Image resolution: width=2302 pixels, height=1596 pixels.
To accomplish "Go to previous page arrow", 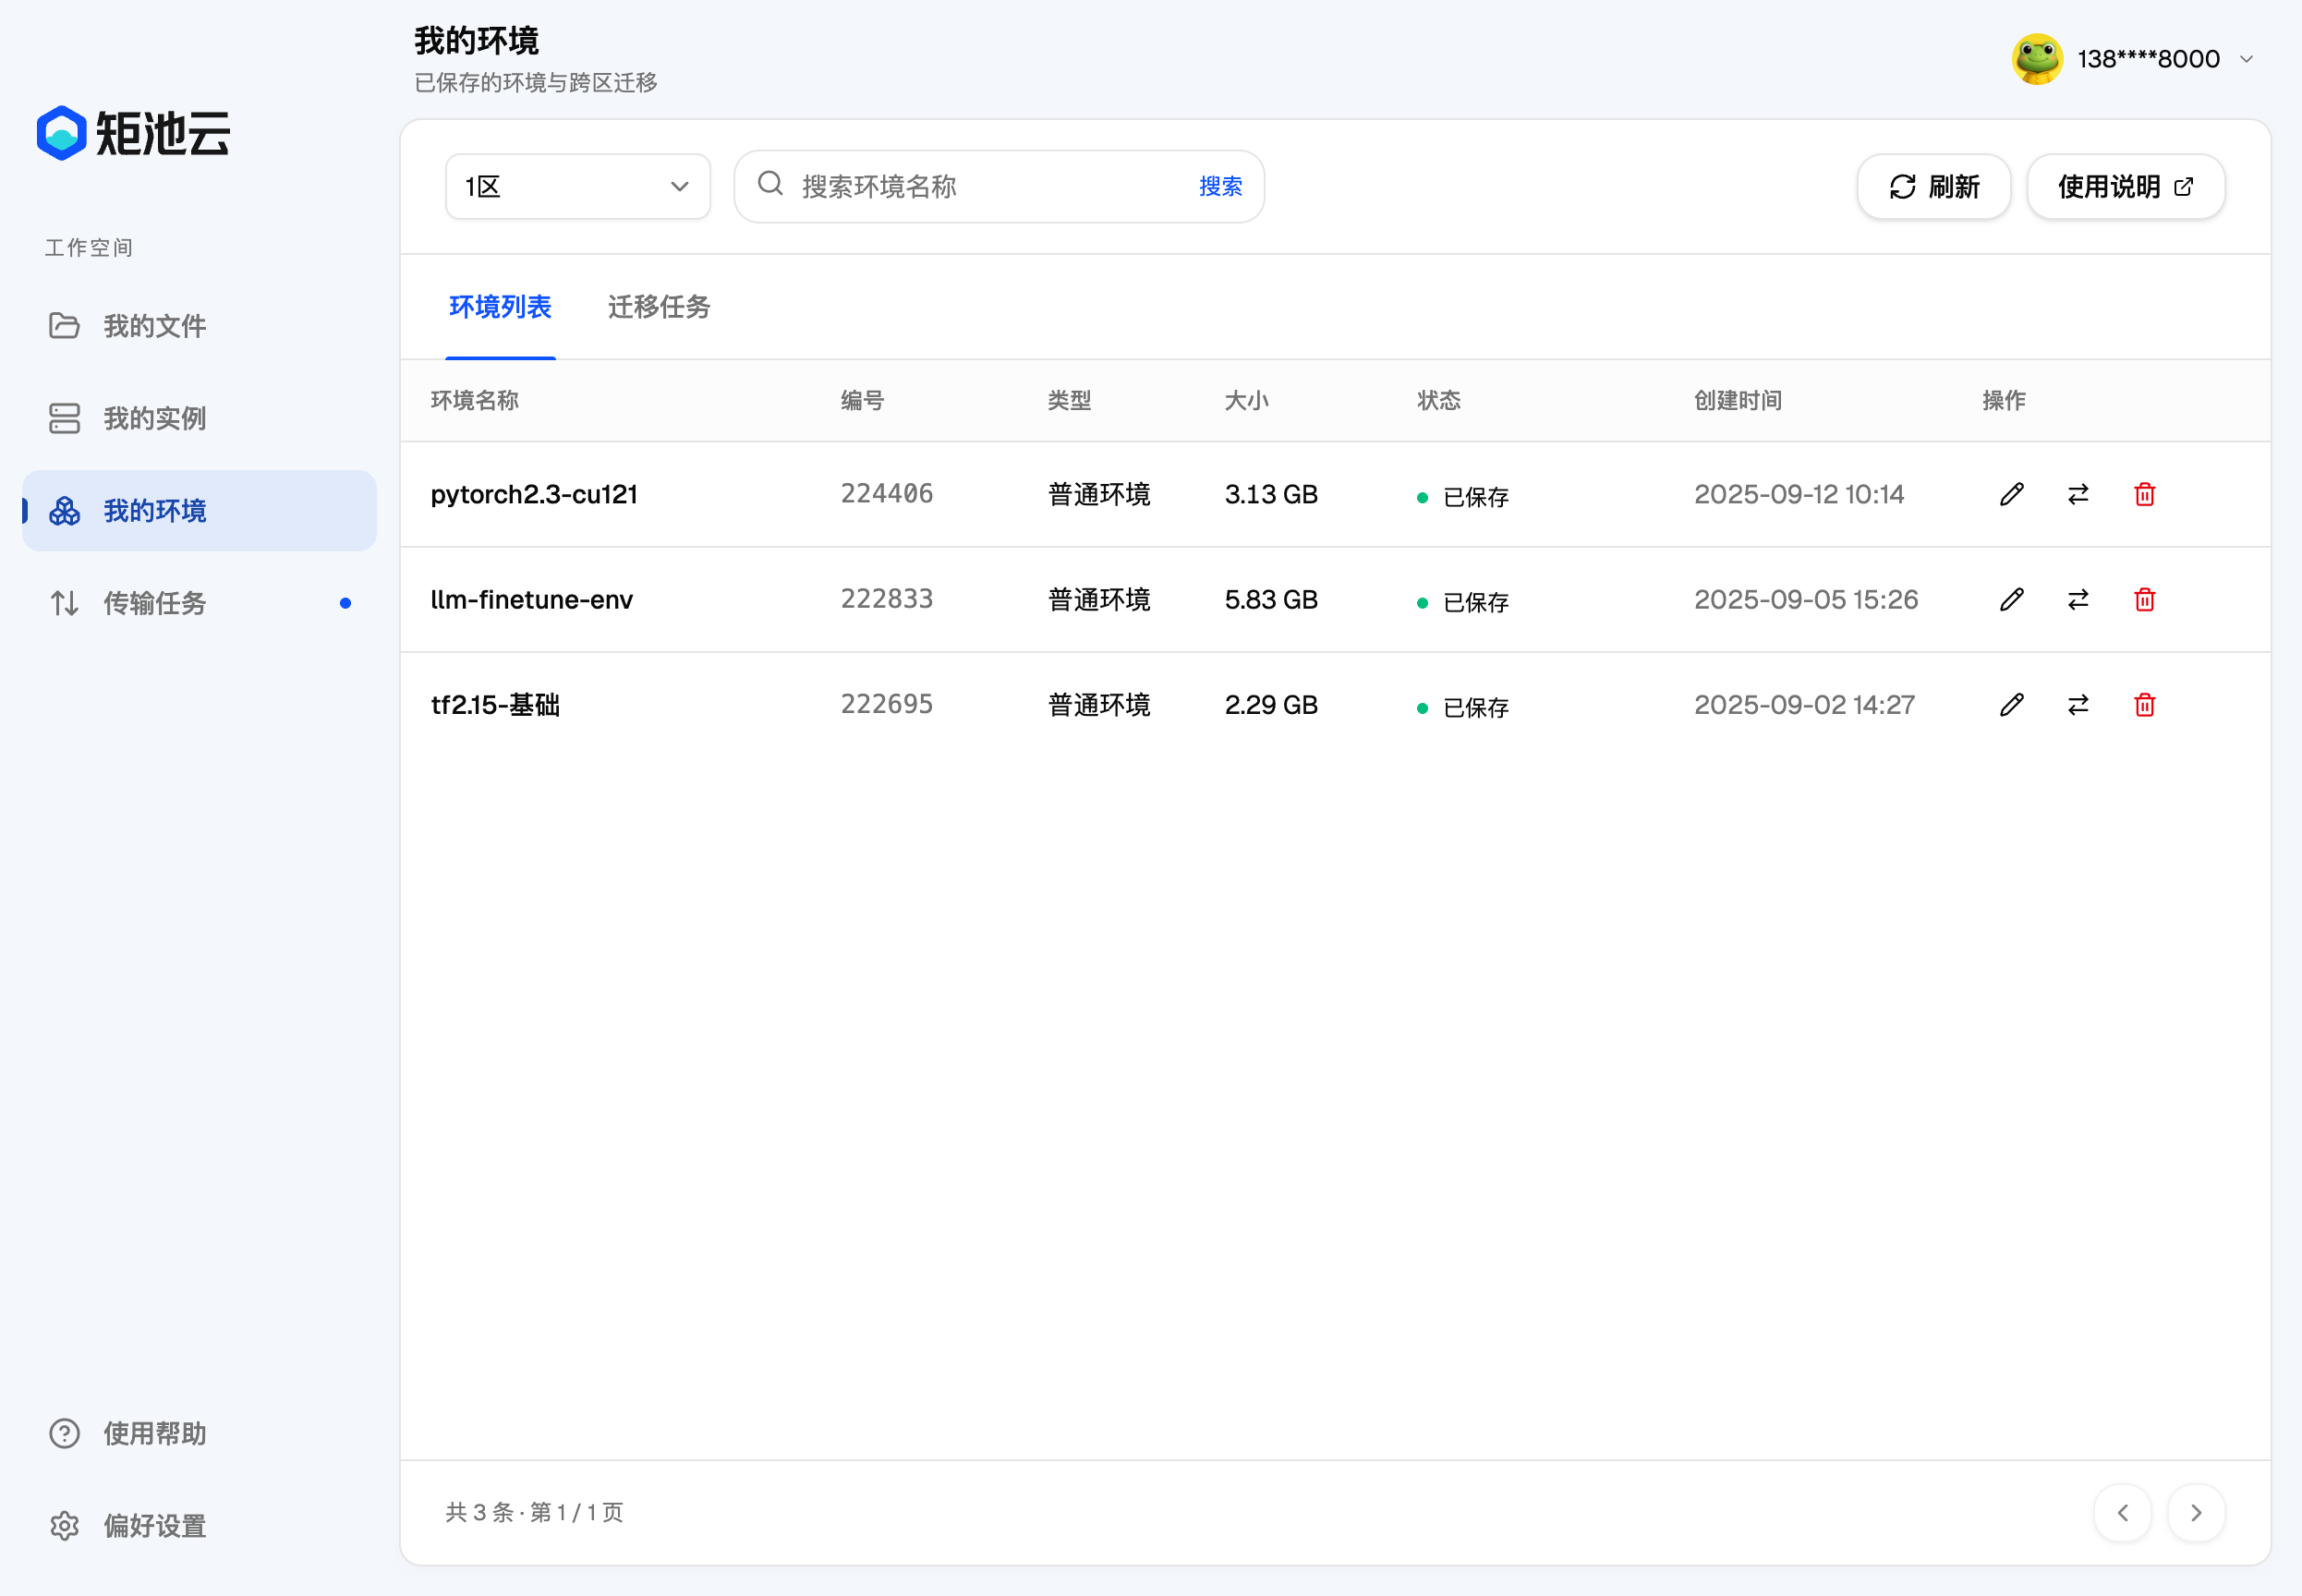I will [x=2122, y=1513].
